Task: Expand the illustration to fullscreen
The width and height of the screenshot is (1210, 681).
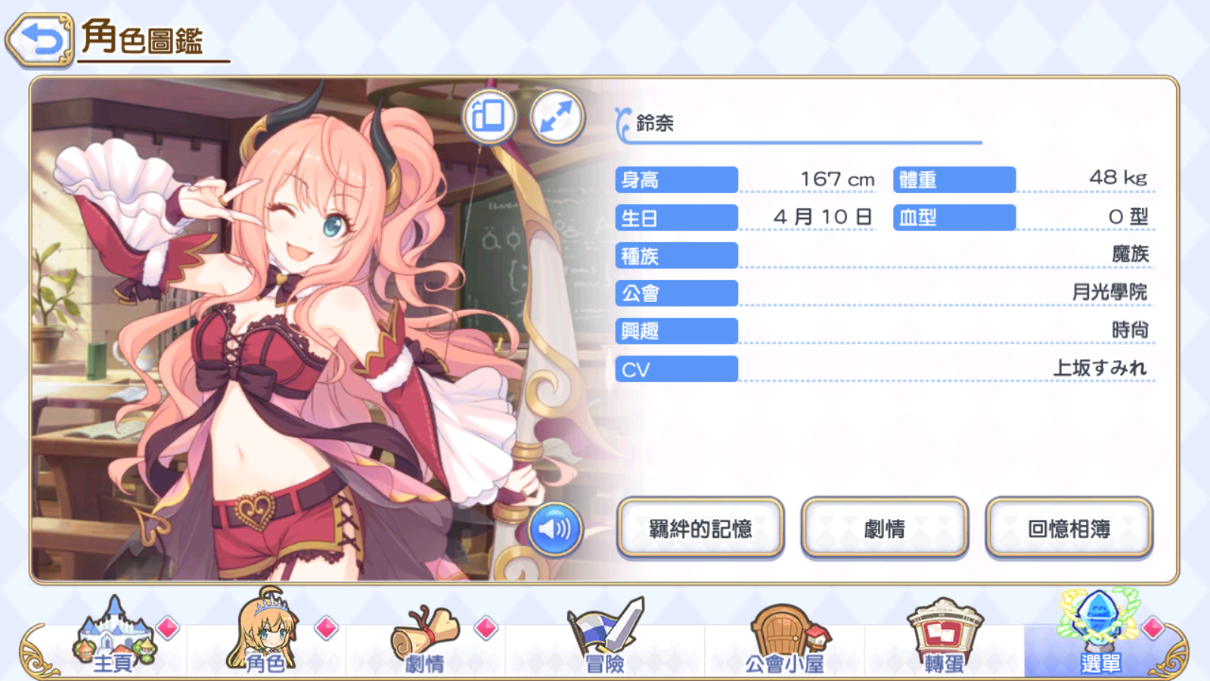Action: [x=557, y=117]
